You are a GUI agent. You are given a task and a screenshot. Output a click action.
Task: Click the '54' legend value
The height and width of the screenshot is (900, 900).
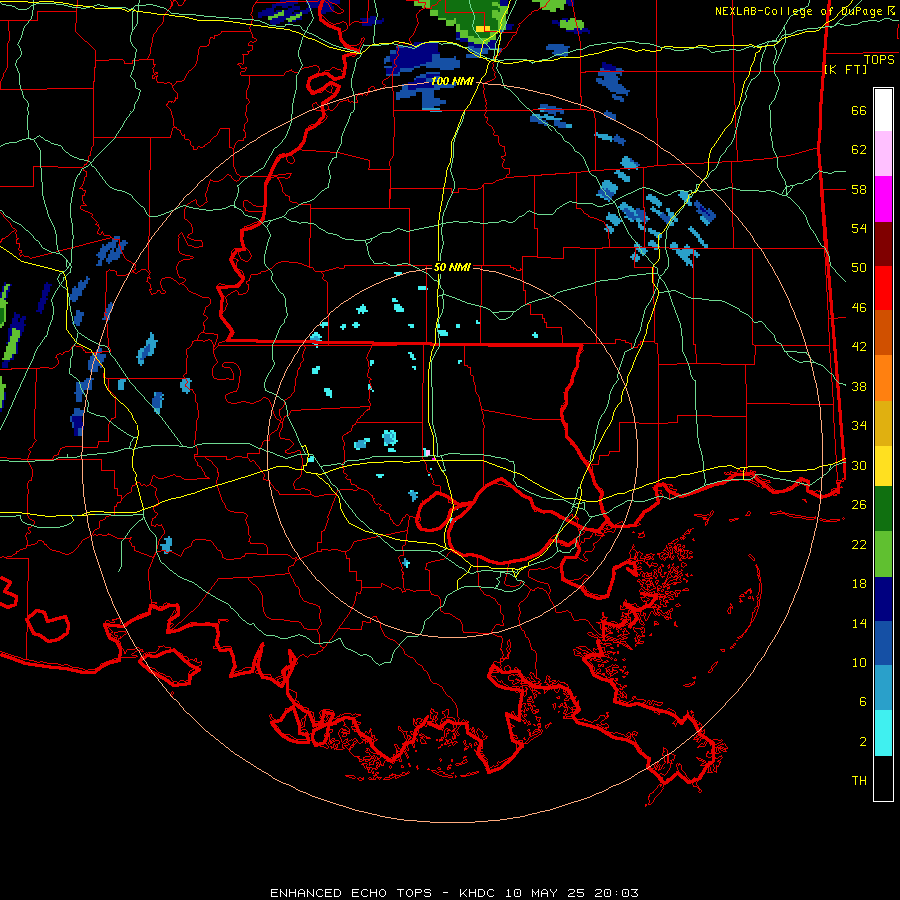coord(859,228)
